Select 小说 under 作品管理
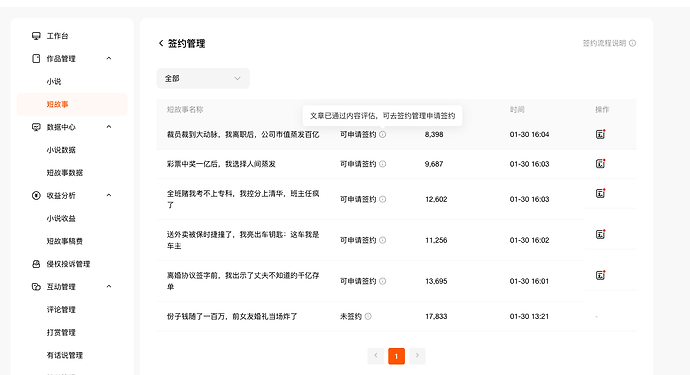Image resolution: width=690 pixels, height=375 pixels. point(54,81)
